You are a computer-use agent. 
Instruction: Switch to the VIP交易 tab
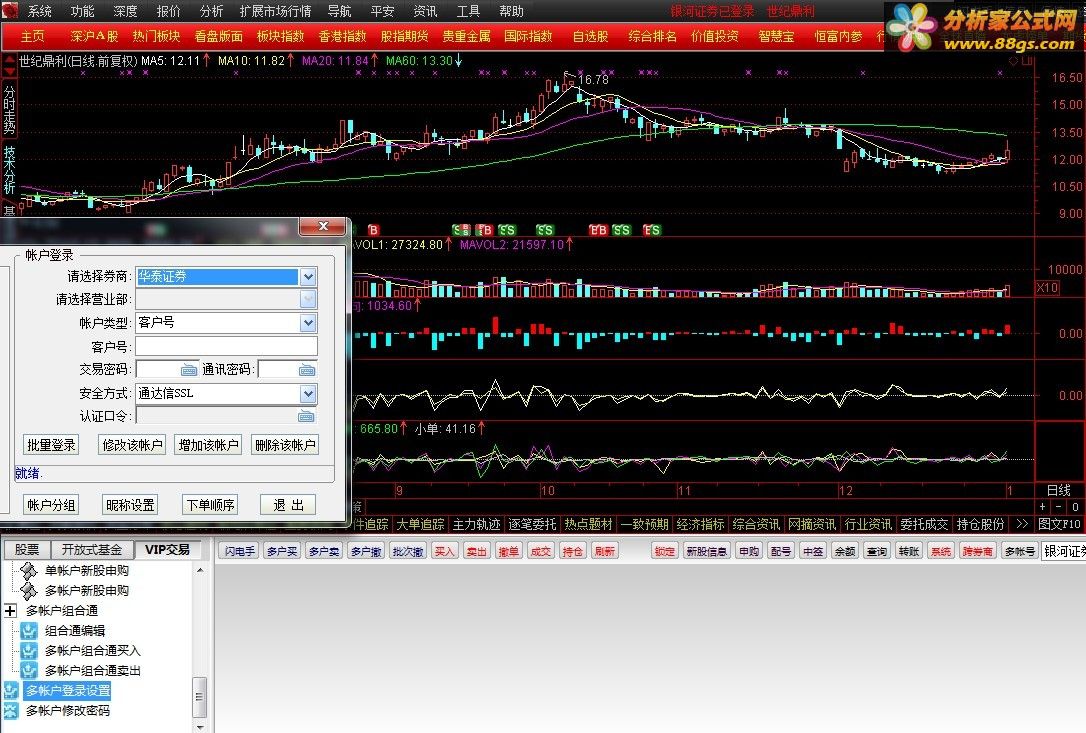click(x=168, y=549)
